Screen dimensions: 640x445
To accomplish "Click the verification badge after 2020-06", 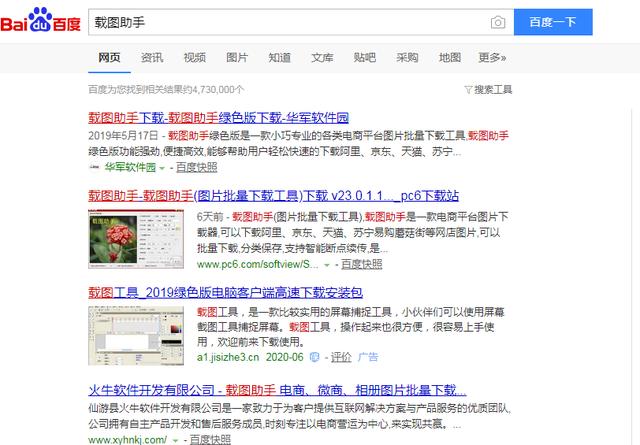I will 314,357.
